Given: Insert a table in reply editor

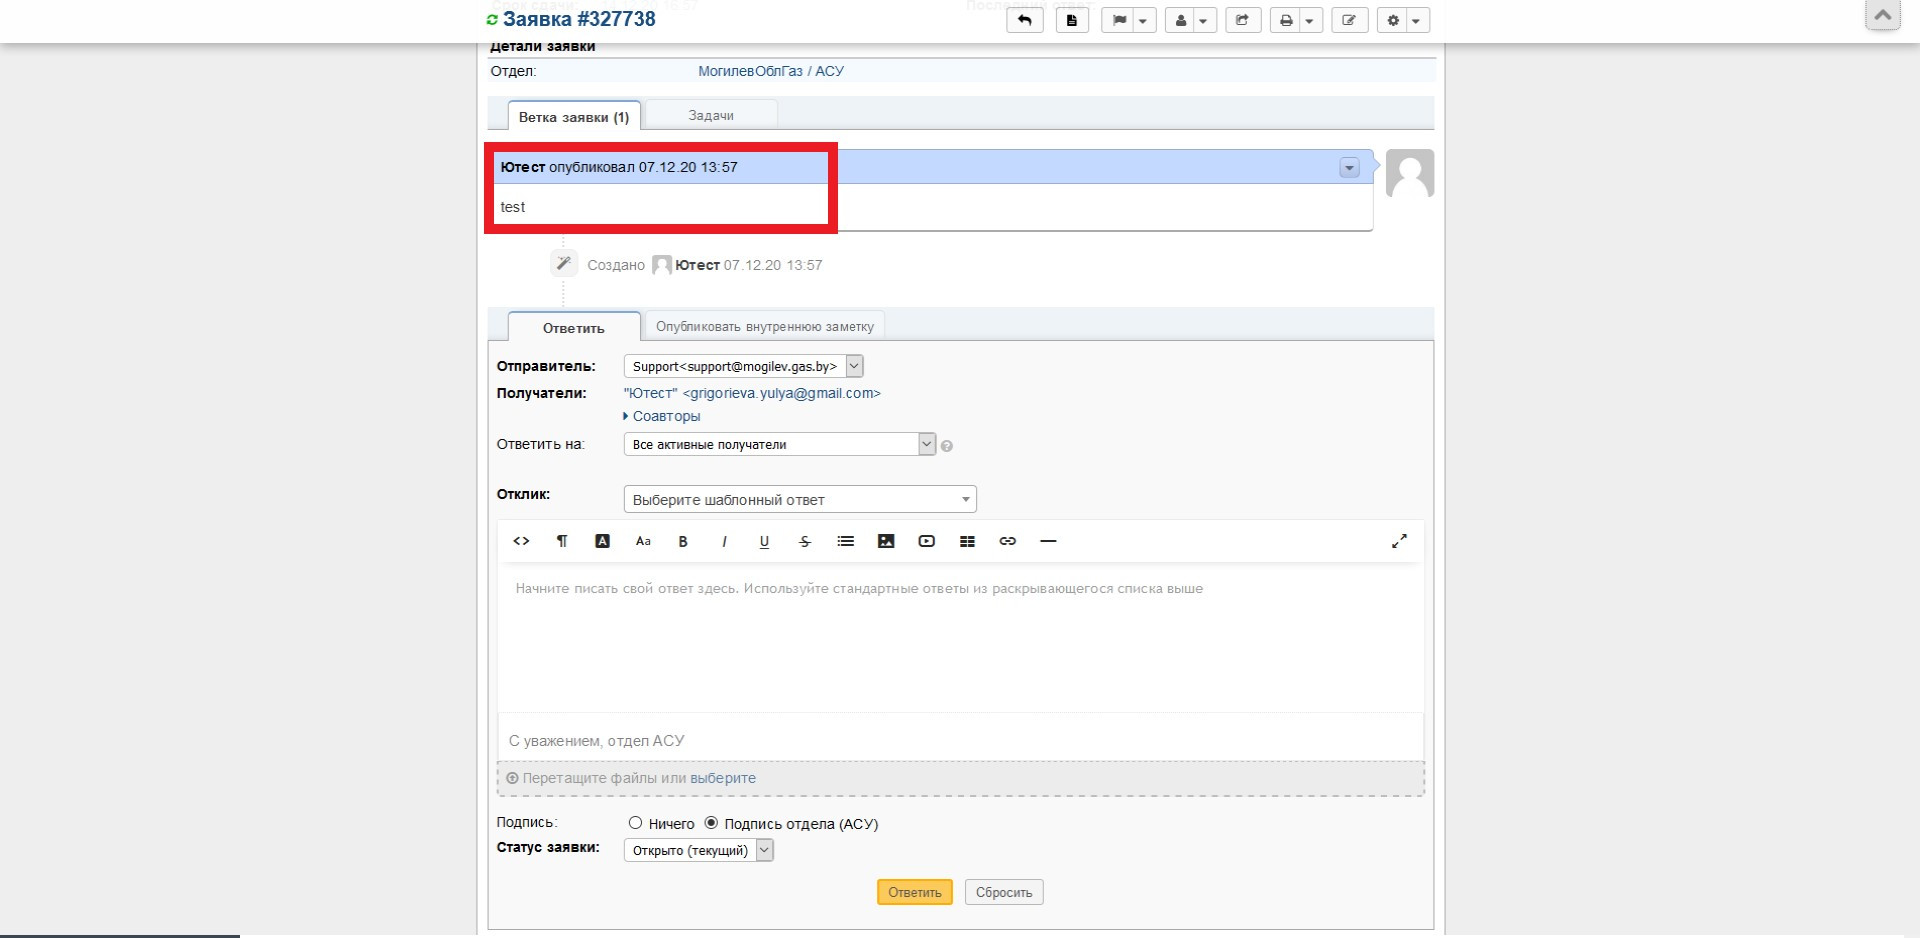Looking at the screenshot, I should pos(967,541).
